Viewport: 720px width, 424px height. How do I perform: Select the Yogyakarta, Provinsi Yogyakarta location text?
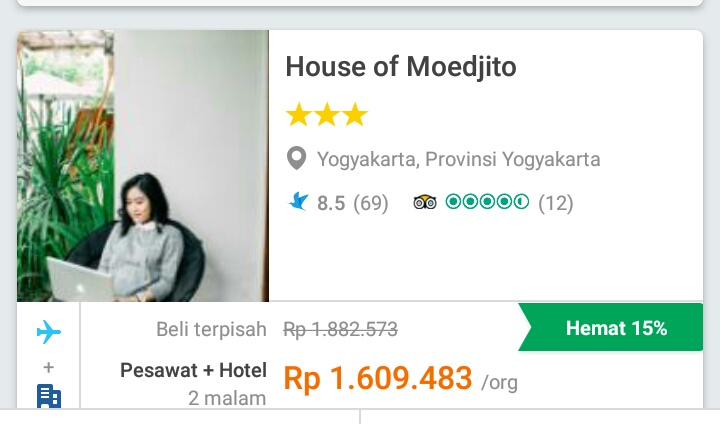click(459, 159)
